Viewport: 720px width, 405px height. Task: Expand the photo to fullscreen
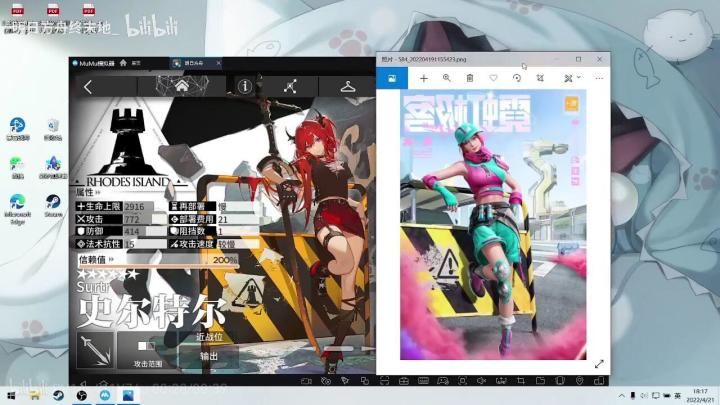(x=599, y=364)
